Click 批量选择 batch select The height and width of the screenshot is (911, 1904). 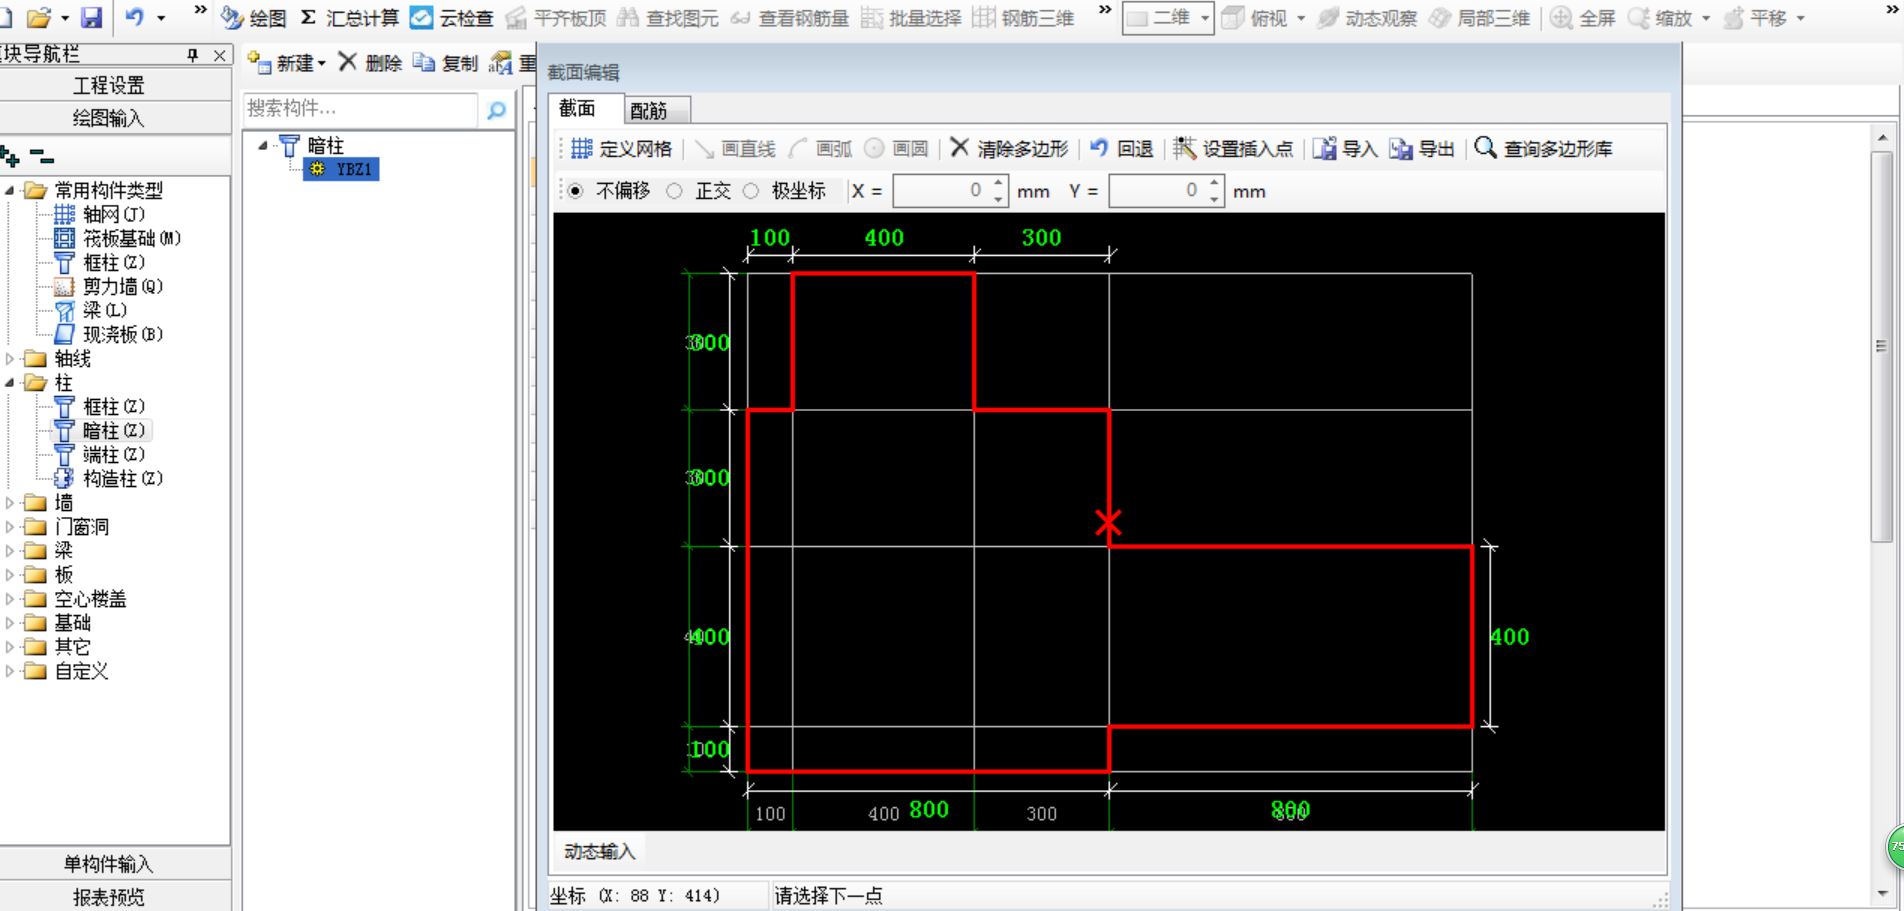(x=911, y=18)
